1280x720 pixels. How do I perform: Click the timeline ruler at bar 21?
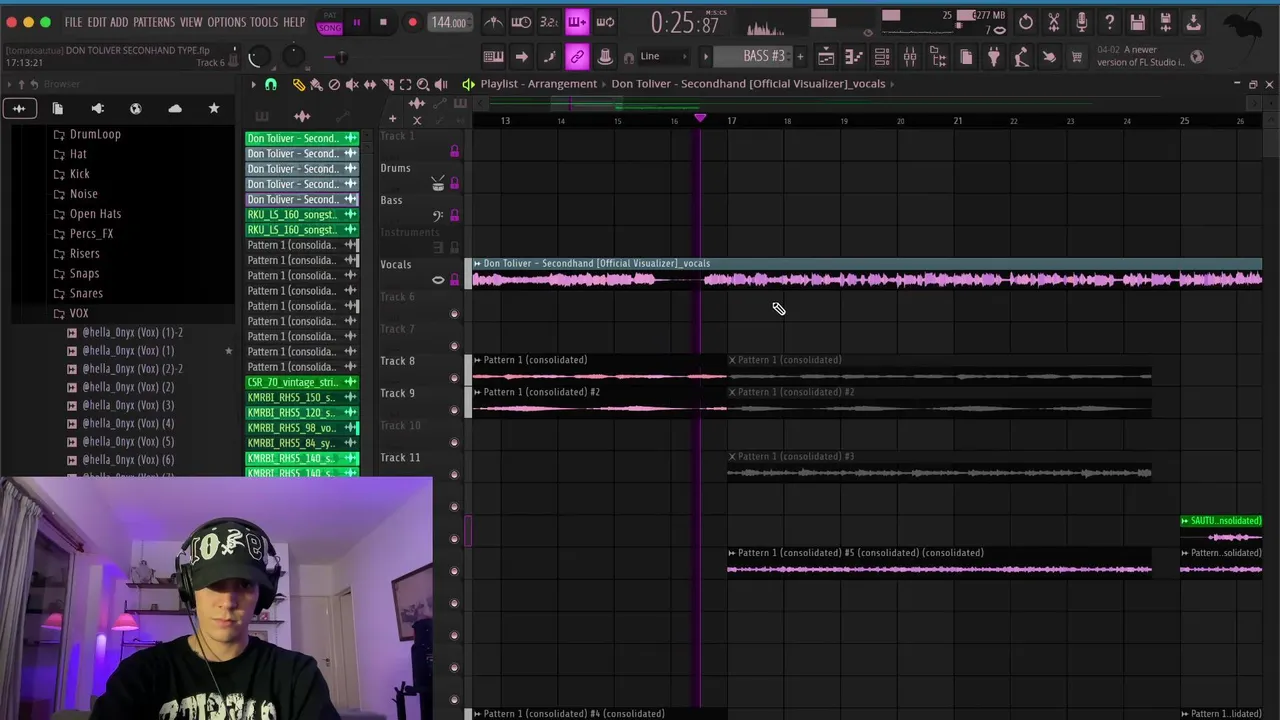957,121
